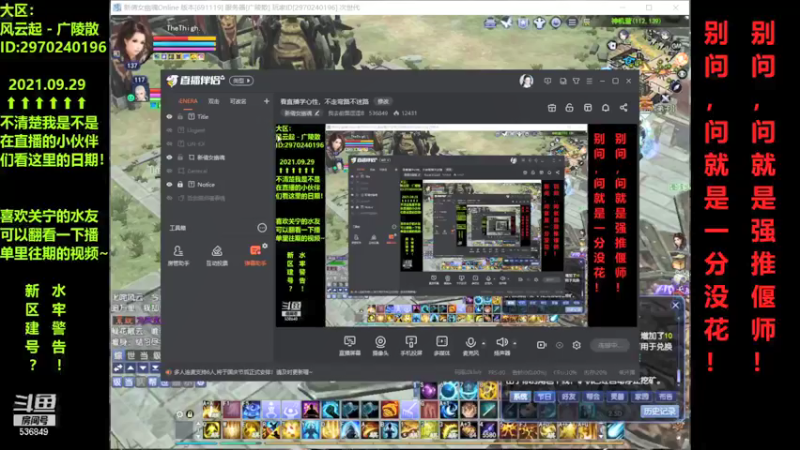Open the hamburger menu in title bar
This screenshot has height=450, width=800.
point(589,81)
